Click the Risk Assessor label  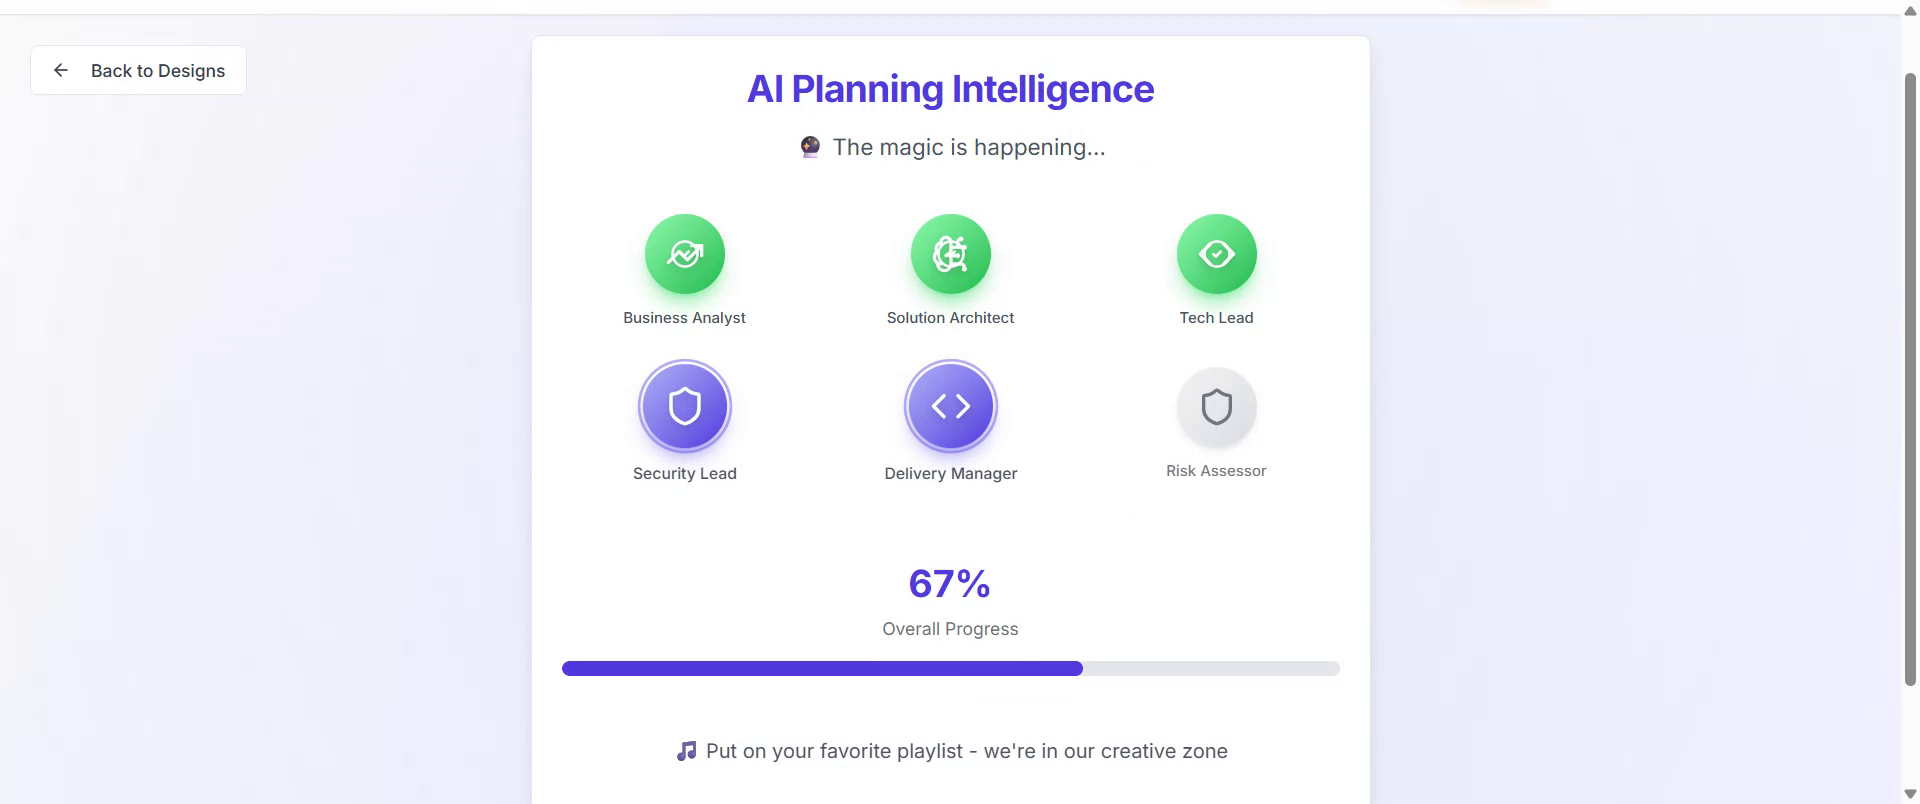tap(1216, 471)
